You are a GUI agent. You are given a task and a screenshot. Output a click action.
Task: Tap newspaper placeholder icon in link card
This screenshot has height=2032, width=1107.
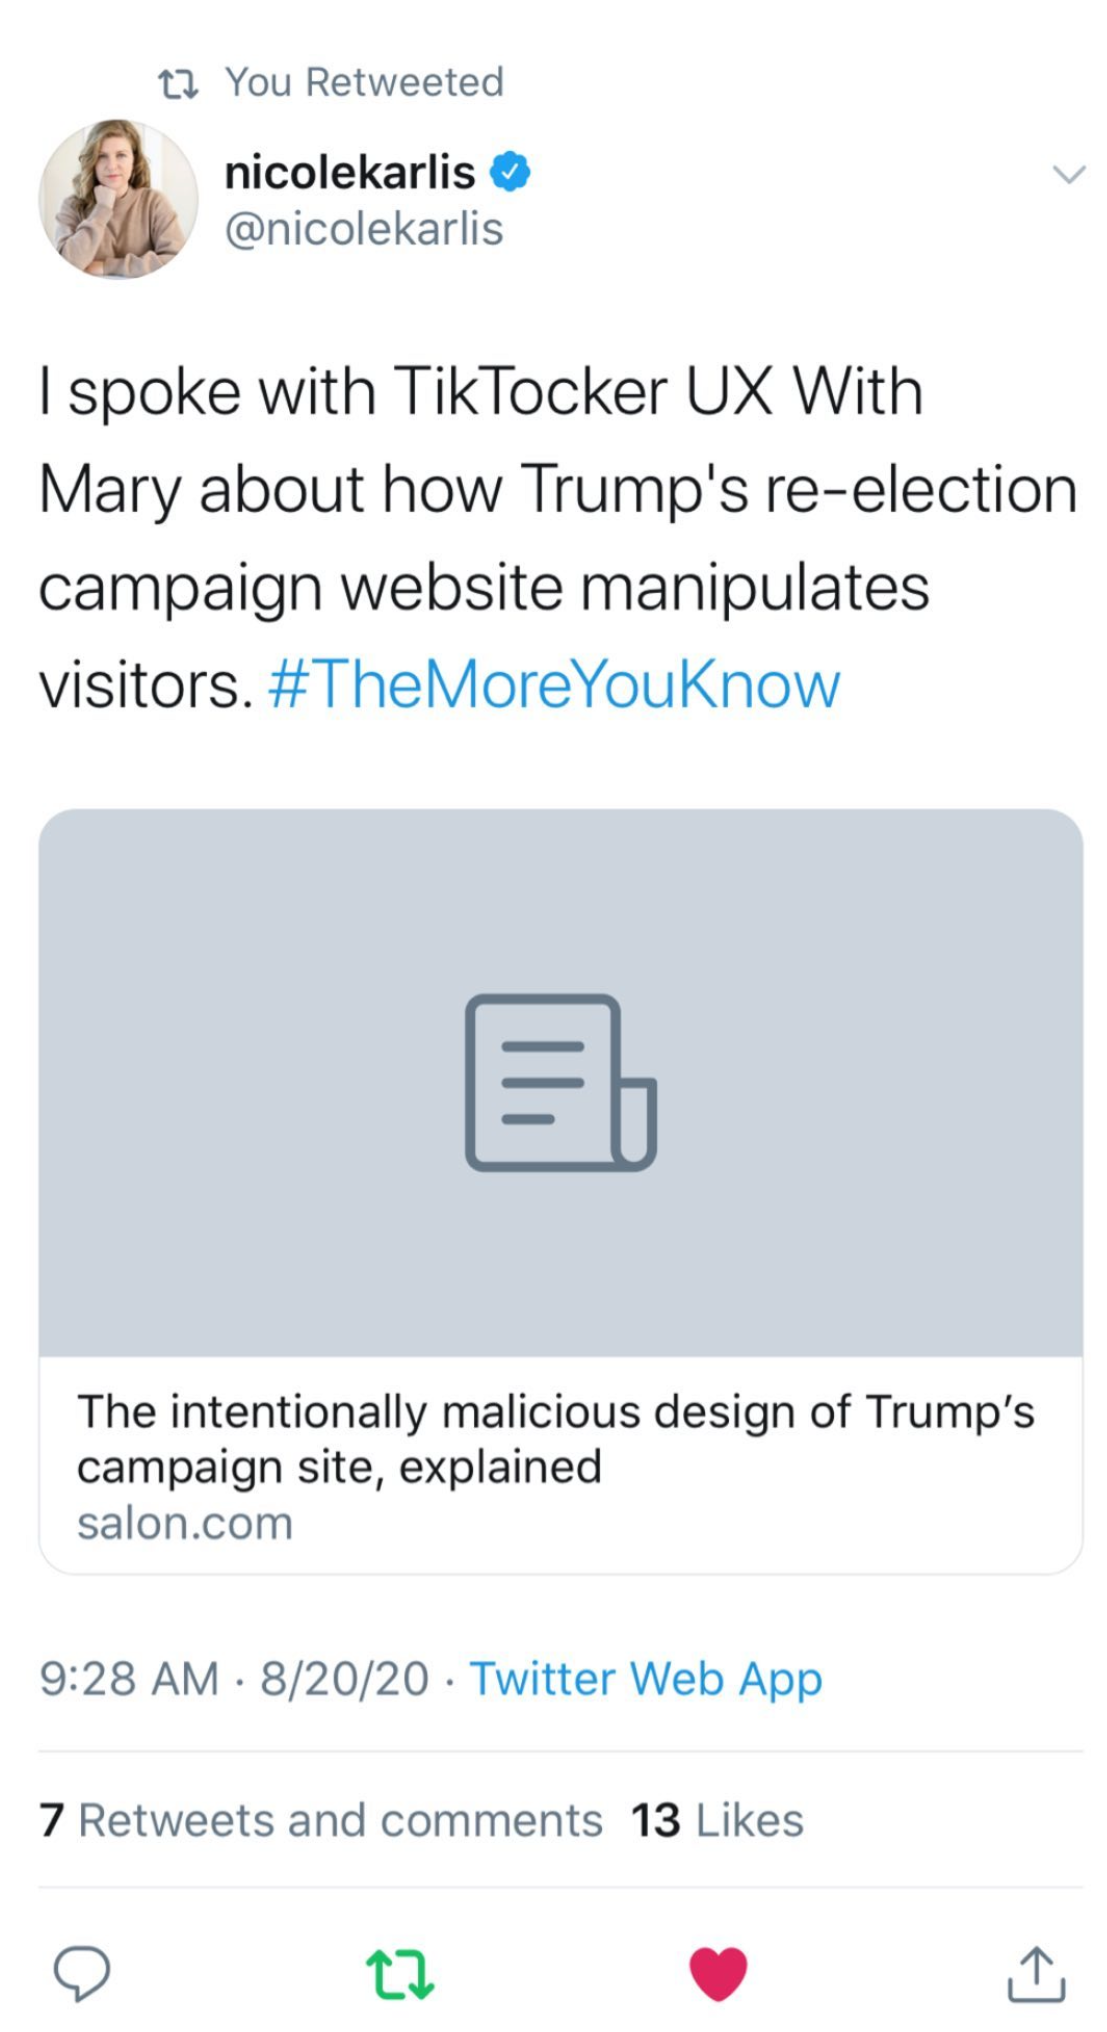click(560, 1082)
